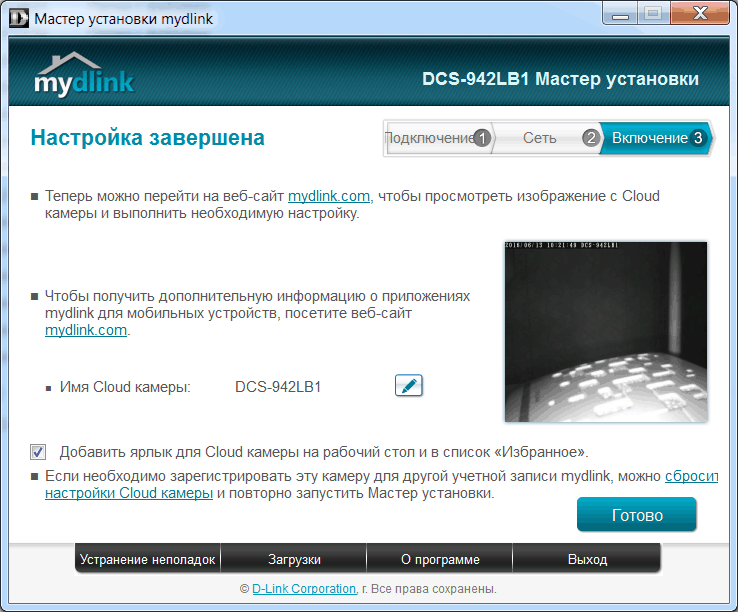Click the Готово button

pyautogui.click(x=637, y=515)
